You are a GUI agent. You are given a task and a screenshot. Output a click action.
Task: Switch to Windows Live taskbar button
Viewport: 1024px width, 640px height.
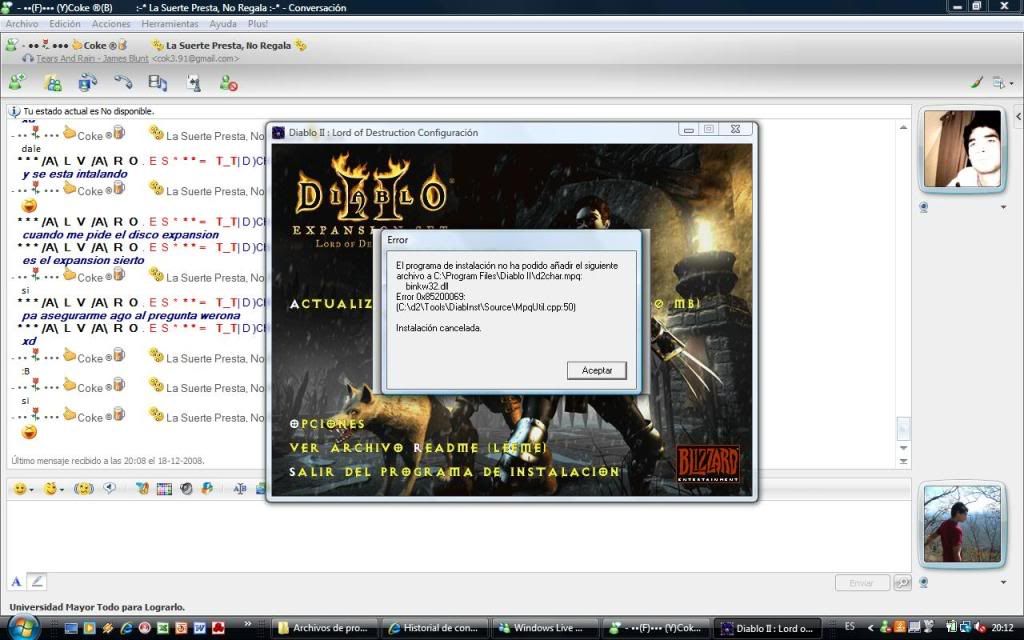[x=546, y=628]
